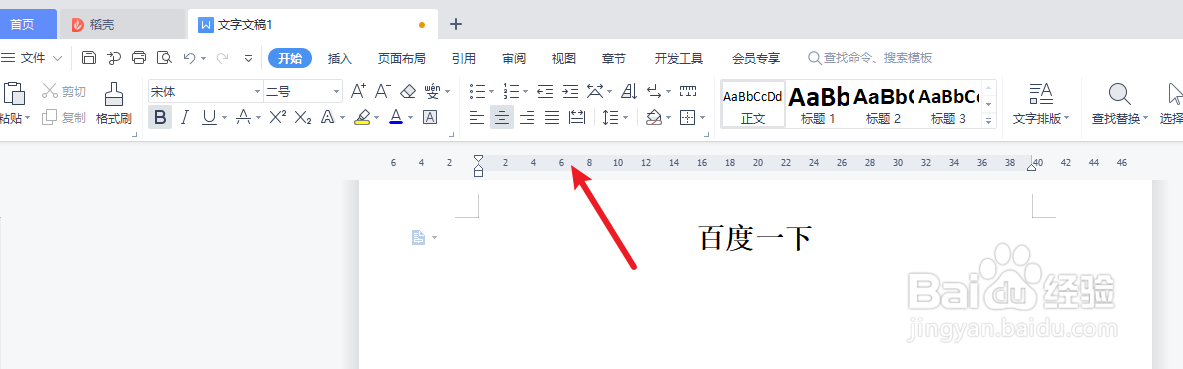This screenshot has height=369, width=1183.
Task: Apply the 标题 3 heading style
Action: coord(948,103)
